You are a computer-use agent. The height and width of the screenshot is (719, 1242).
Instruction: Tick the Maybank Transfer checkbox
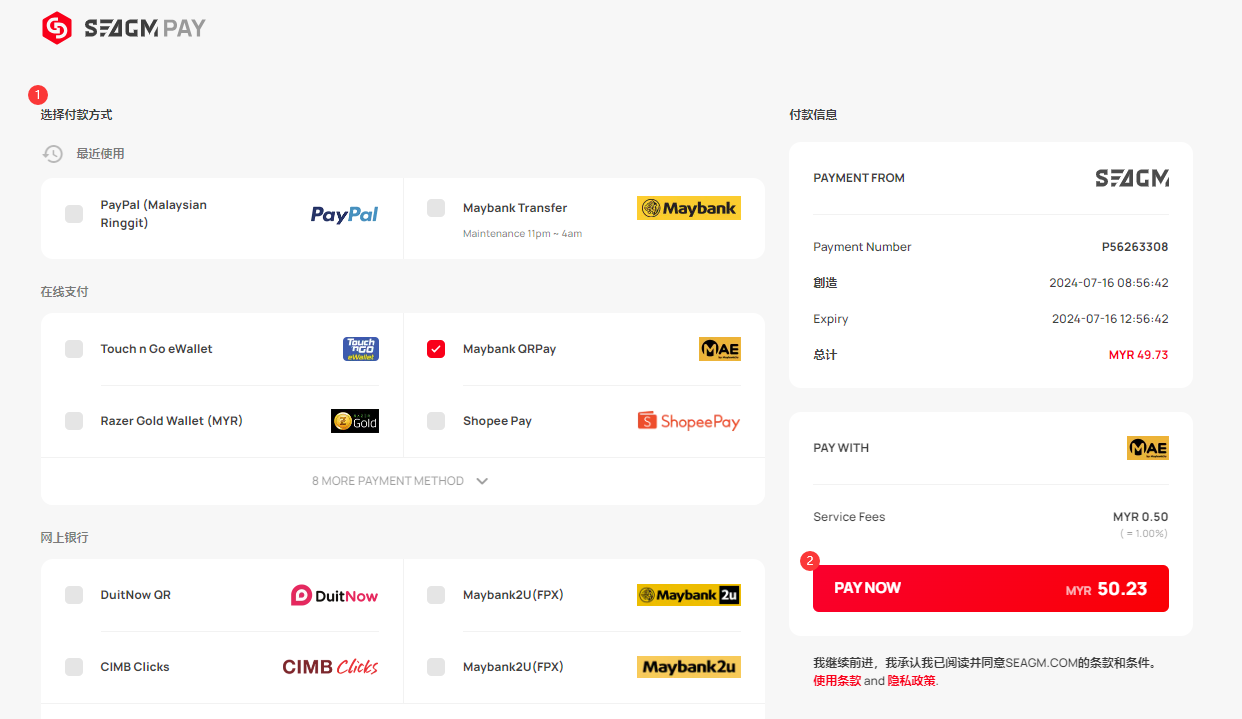[436, 208]
